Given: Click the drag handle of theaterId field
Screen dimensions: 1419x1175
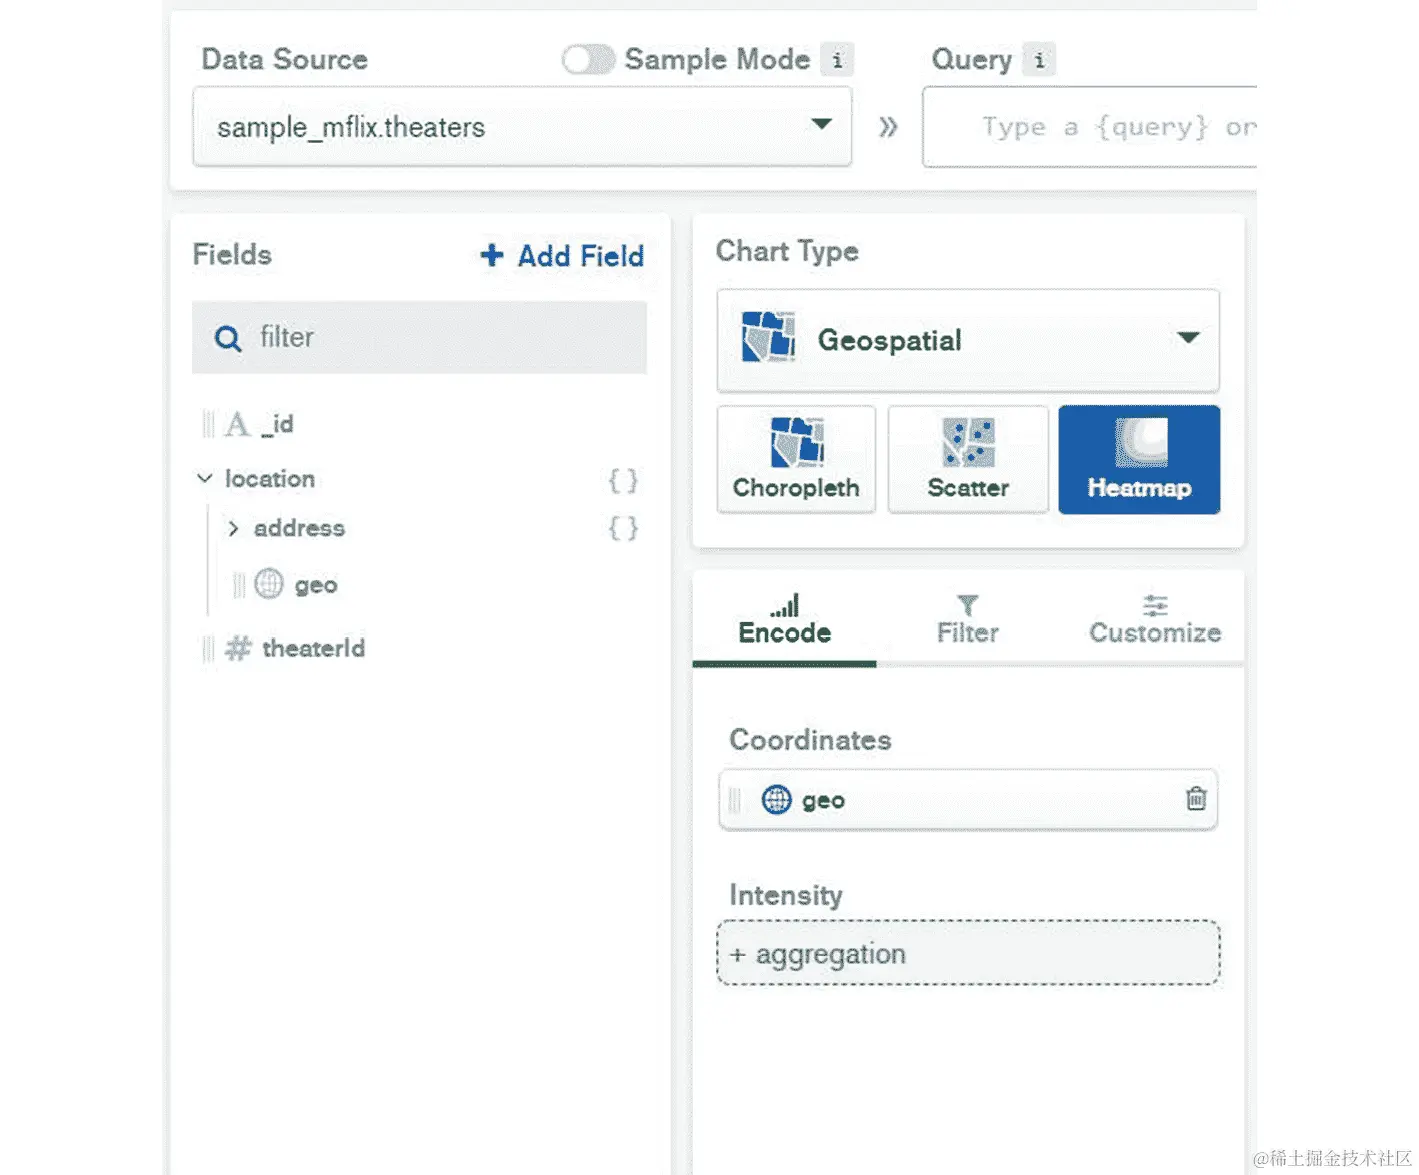Looking at the screenshot, I should [208, 649].
